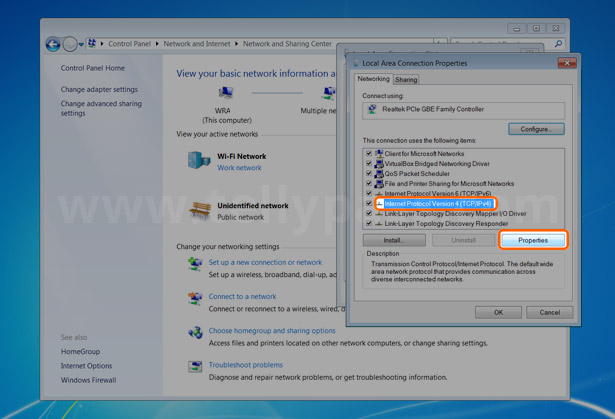Click the Forward navigation arrow in Control Panel
This screenshot has width=615, height=419.
70,44
